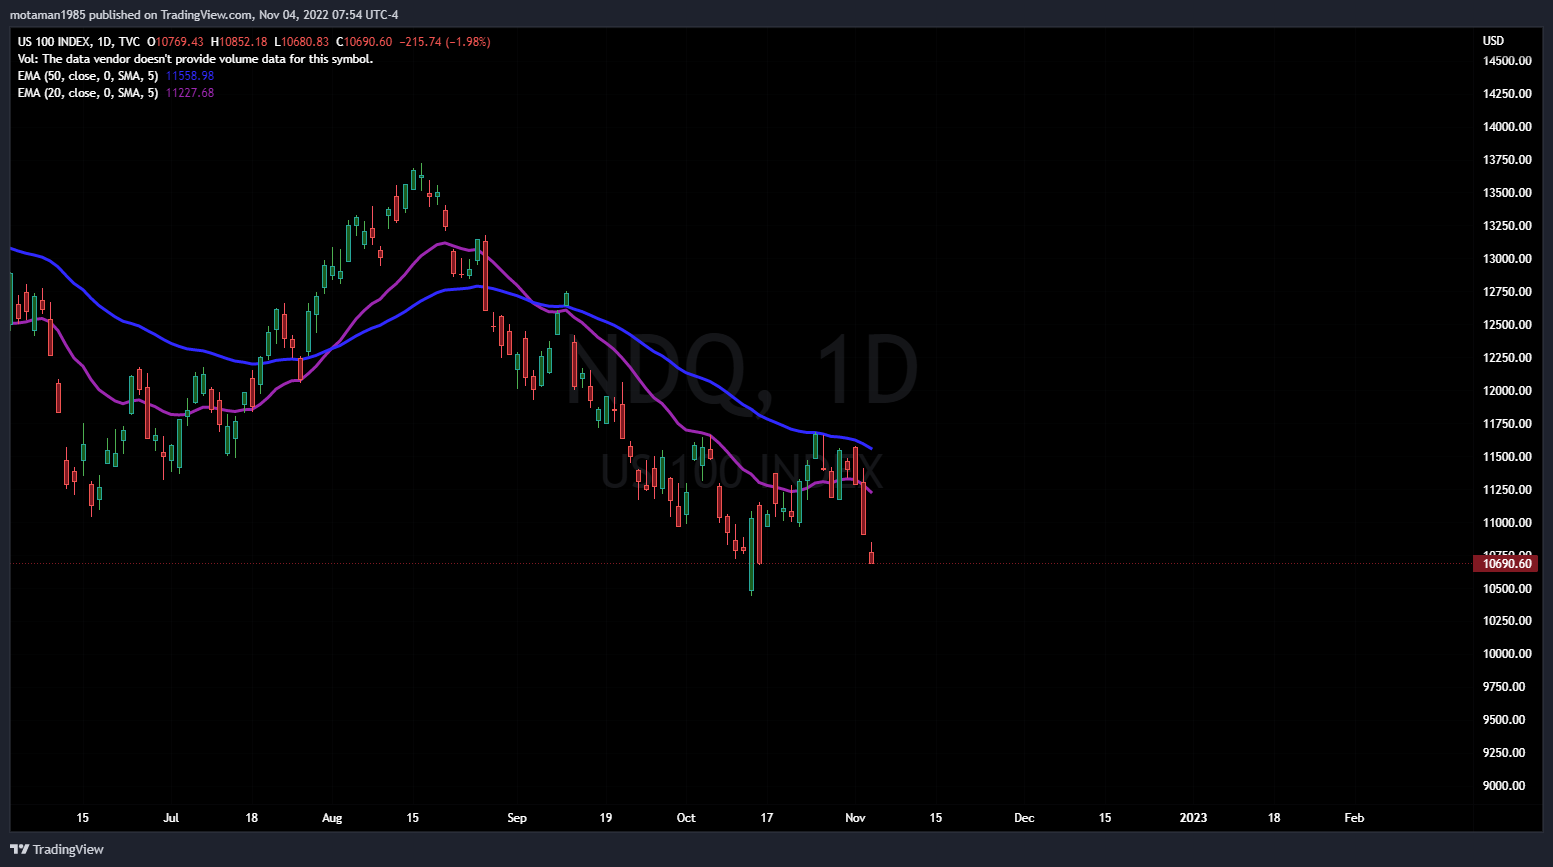Viewport: 1553px width, 867px height.
Task: Click the 9000.00 price axis label
Action: [1504, 786]
